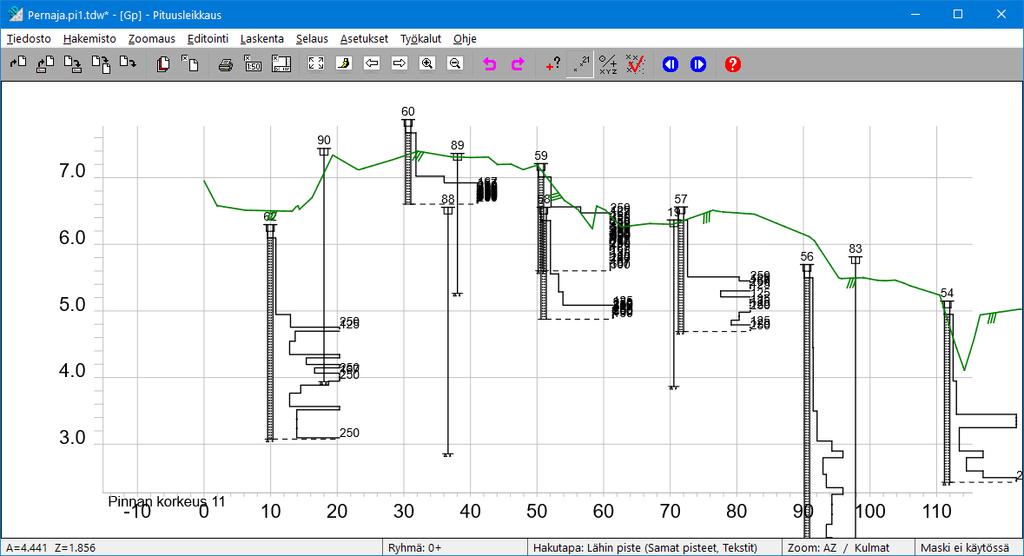The width and height of the screenshot is (1024, 556).
Task: Click the zoom extents icon
Action: coord(316,63)
